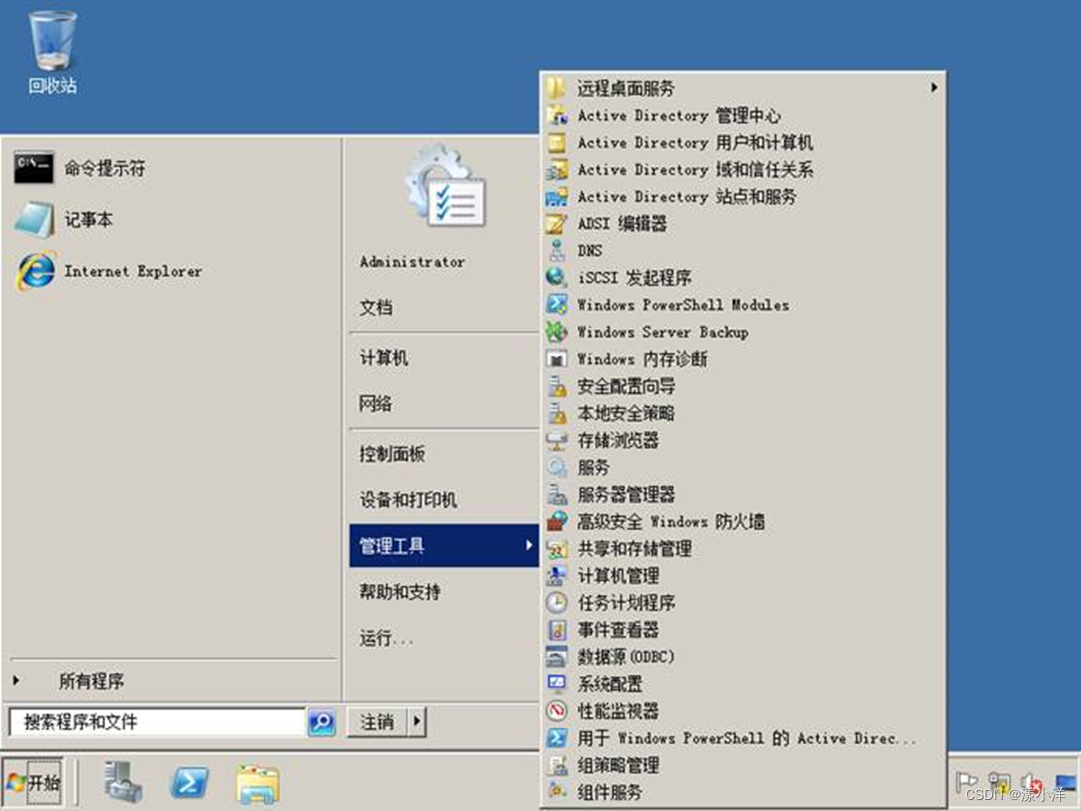Screen dimensions: 1081x811
Task: Open Windows Server Backup
Action: coord(660,332)
